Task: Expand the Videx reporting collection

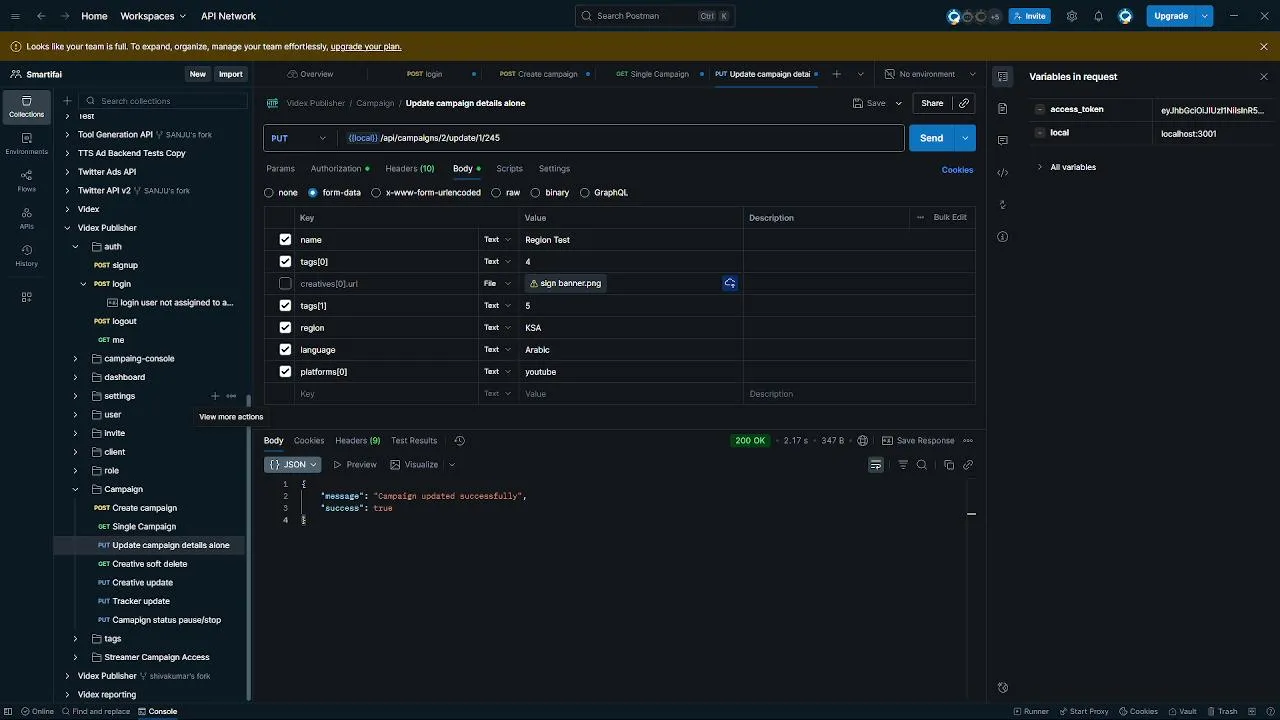Action: [67, 695]
